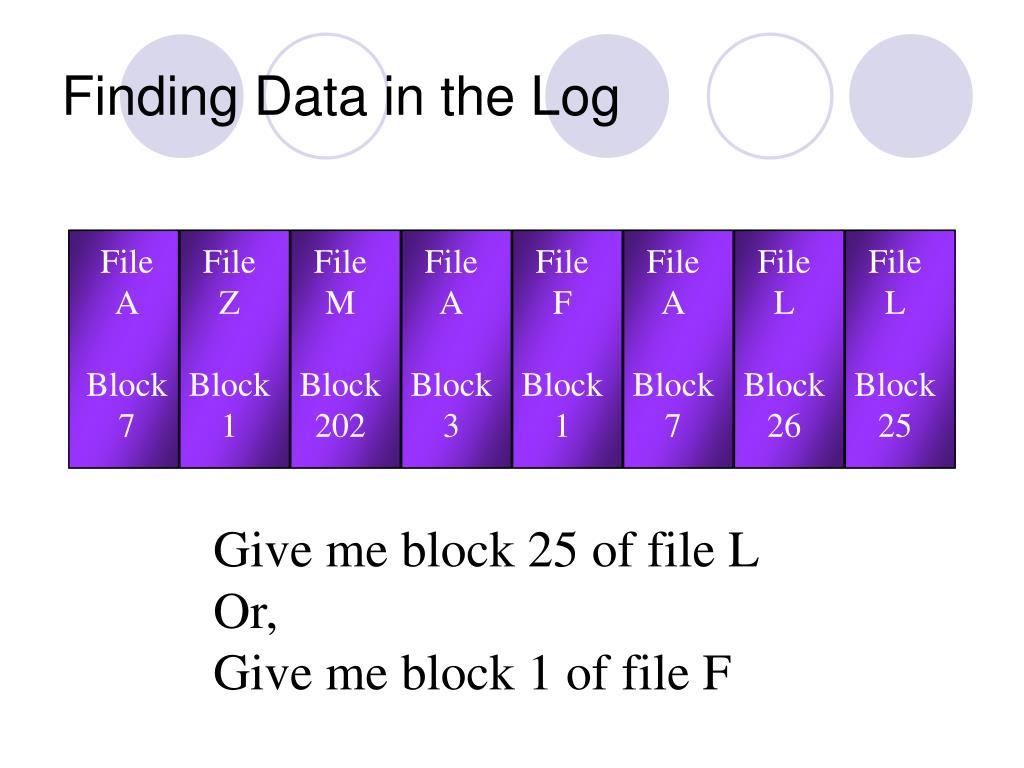Select the text Give me block 1 of file F
This screenshot has height=768, width=1024.
click(472, 673)
